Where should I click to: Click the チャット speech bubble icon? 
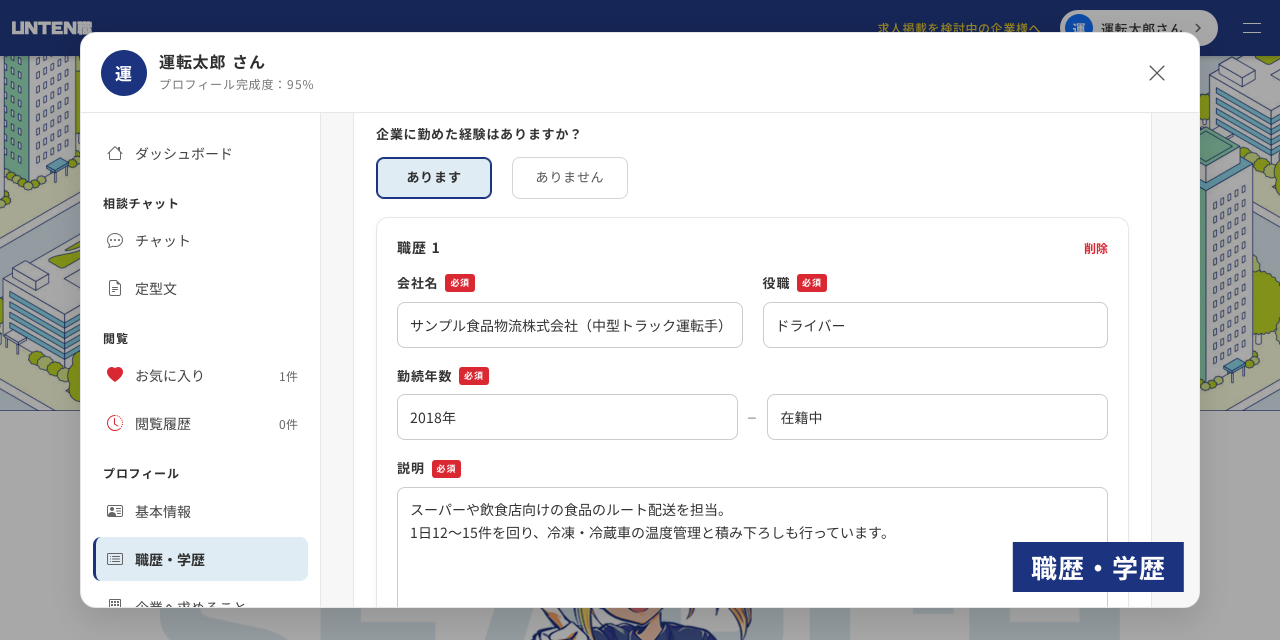115,240
